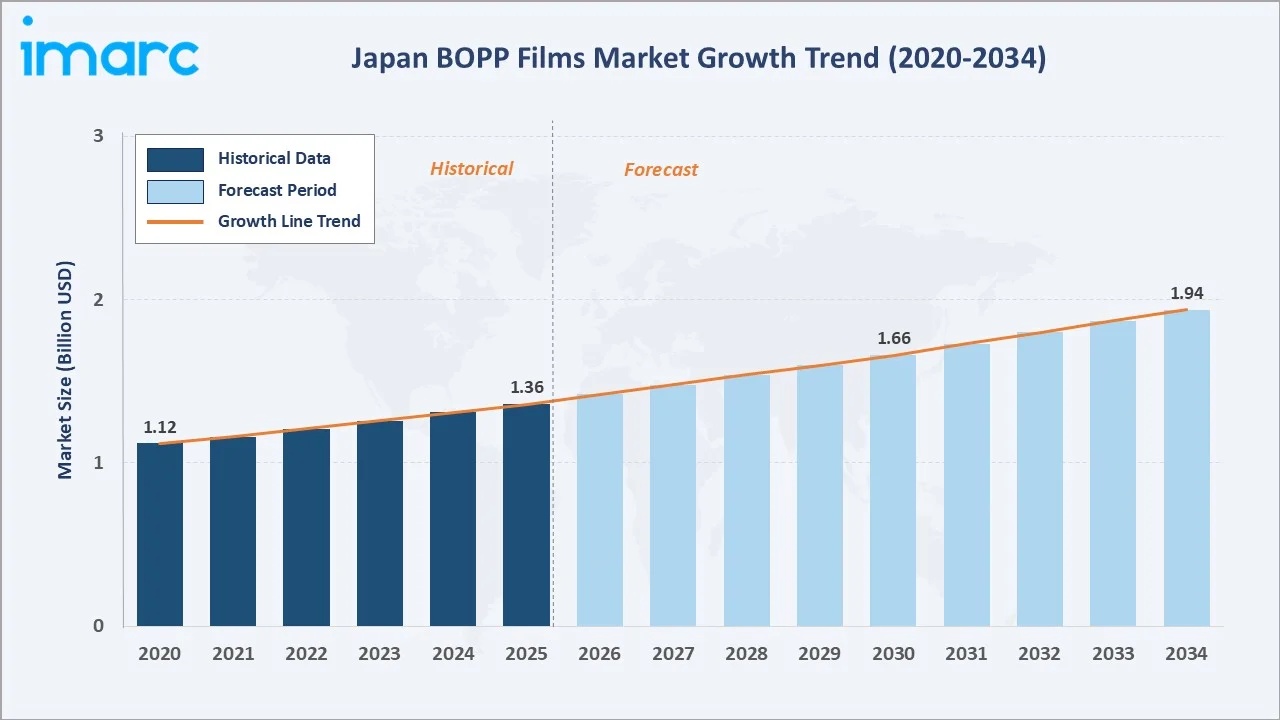Click the '2032' x-axis label

[x=1040, y=654]
